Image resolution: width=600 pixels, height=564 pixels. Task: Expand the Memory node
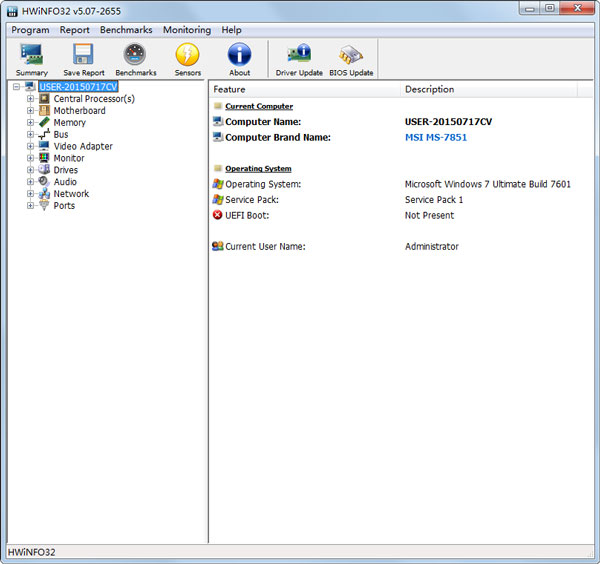coord(30,122)
